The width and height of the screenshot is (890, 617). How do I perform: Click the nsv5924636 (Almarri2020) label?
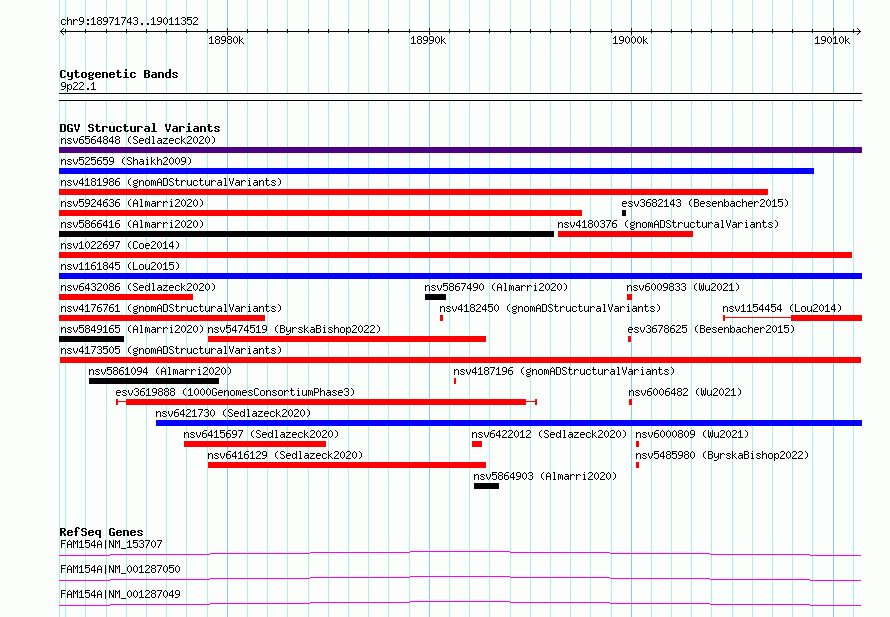[132, 203]
